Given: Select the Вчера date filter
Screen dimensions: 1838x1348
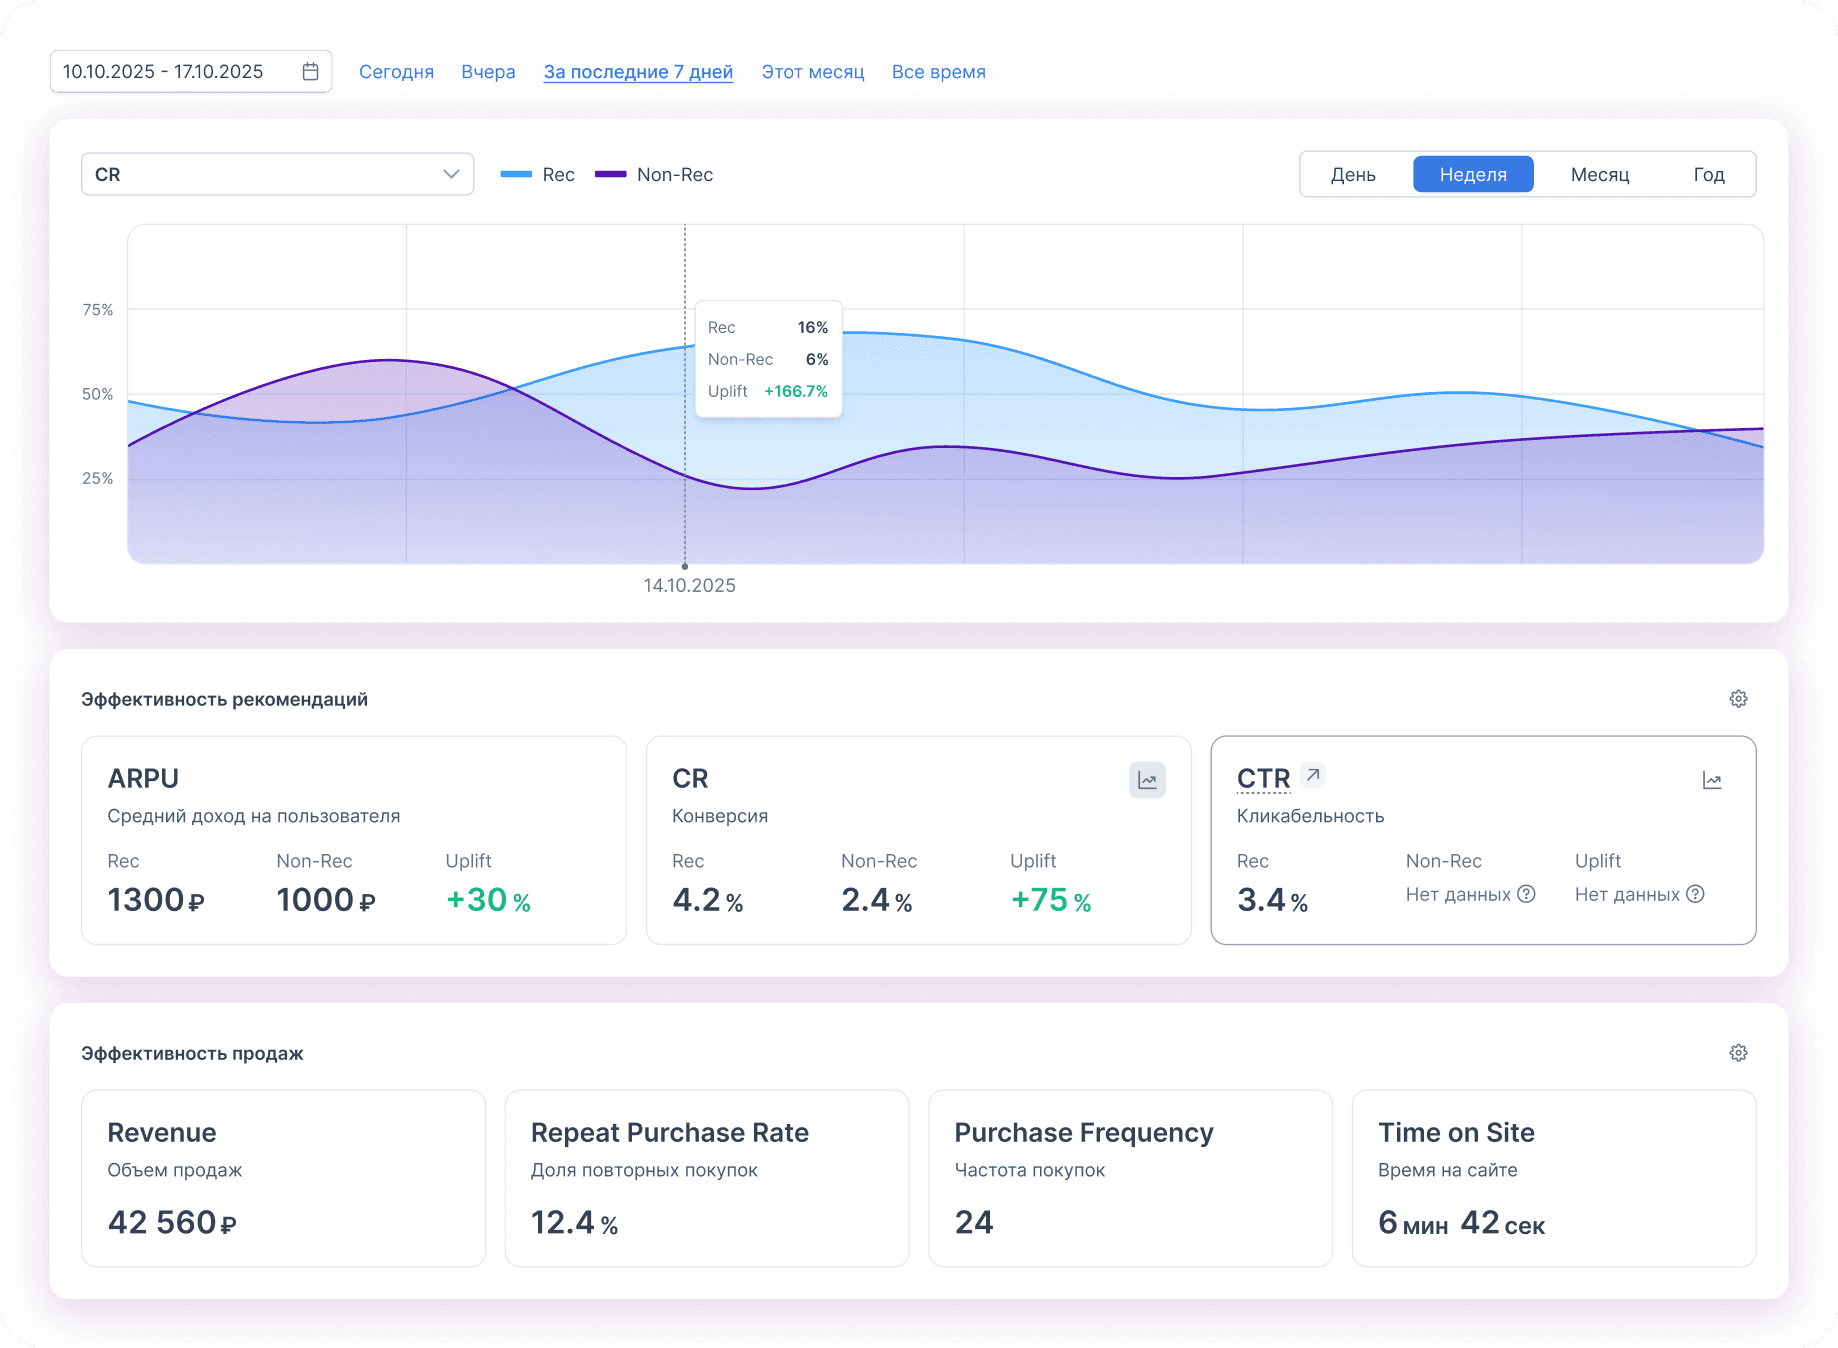Looking at the screenshot, I should pyautogui.click(x=488, y=72).
